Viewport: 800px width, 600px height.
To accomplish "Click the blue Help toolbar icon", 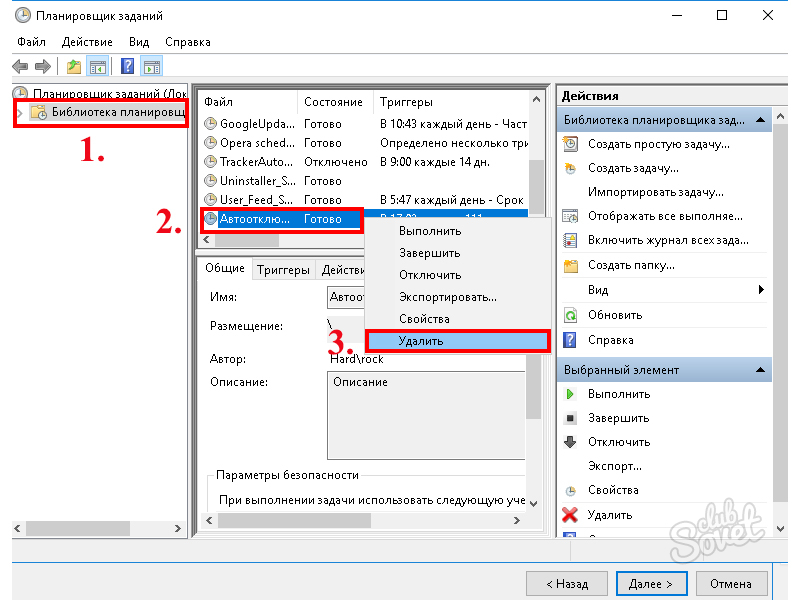I will [x=128, y=67].
